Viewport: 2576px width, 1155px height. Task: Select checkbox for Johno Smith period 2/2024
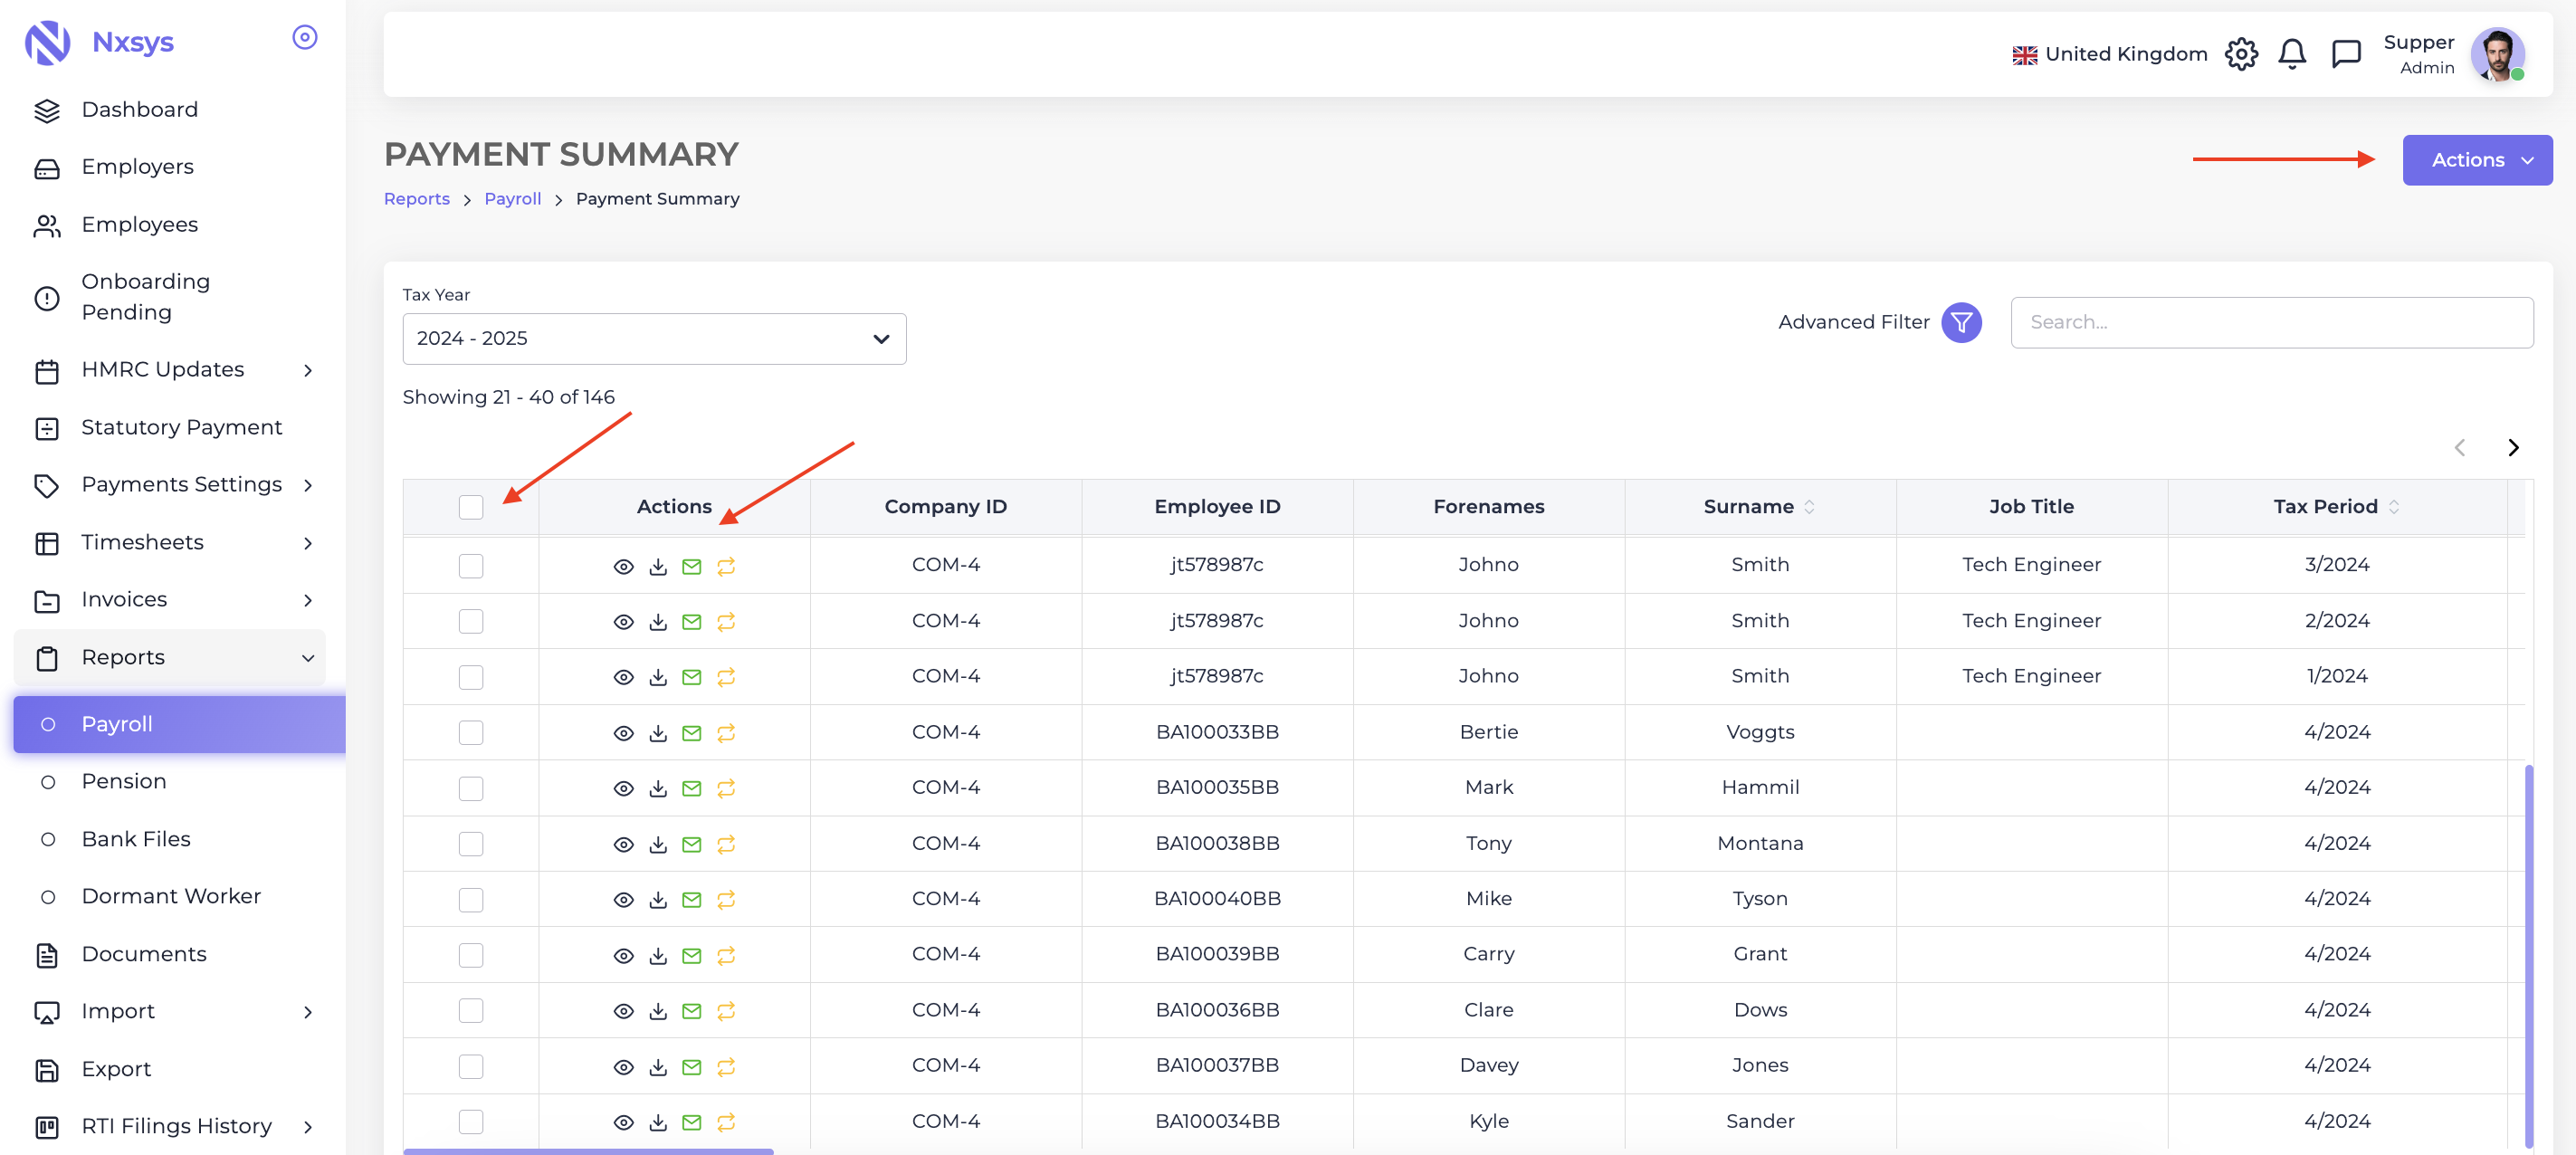point(471,622)
